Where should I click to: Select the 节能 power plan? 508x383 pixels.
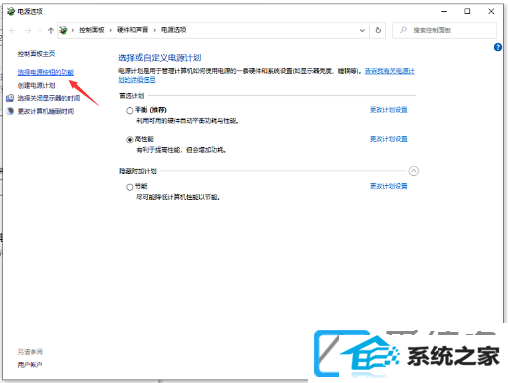tap(130, 187)
